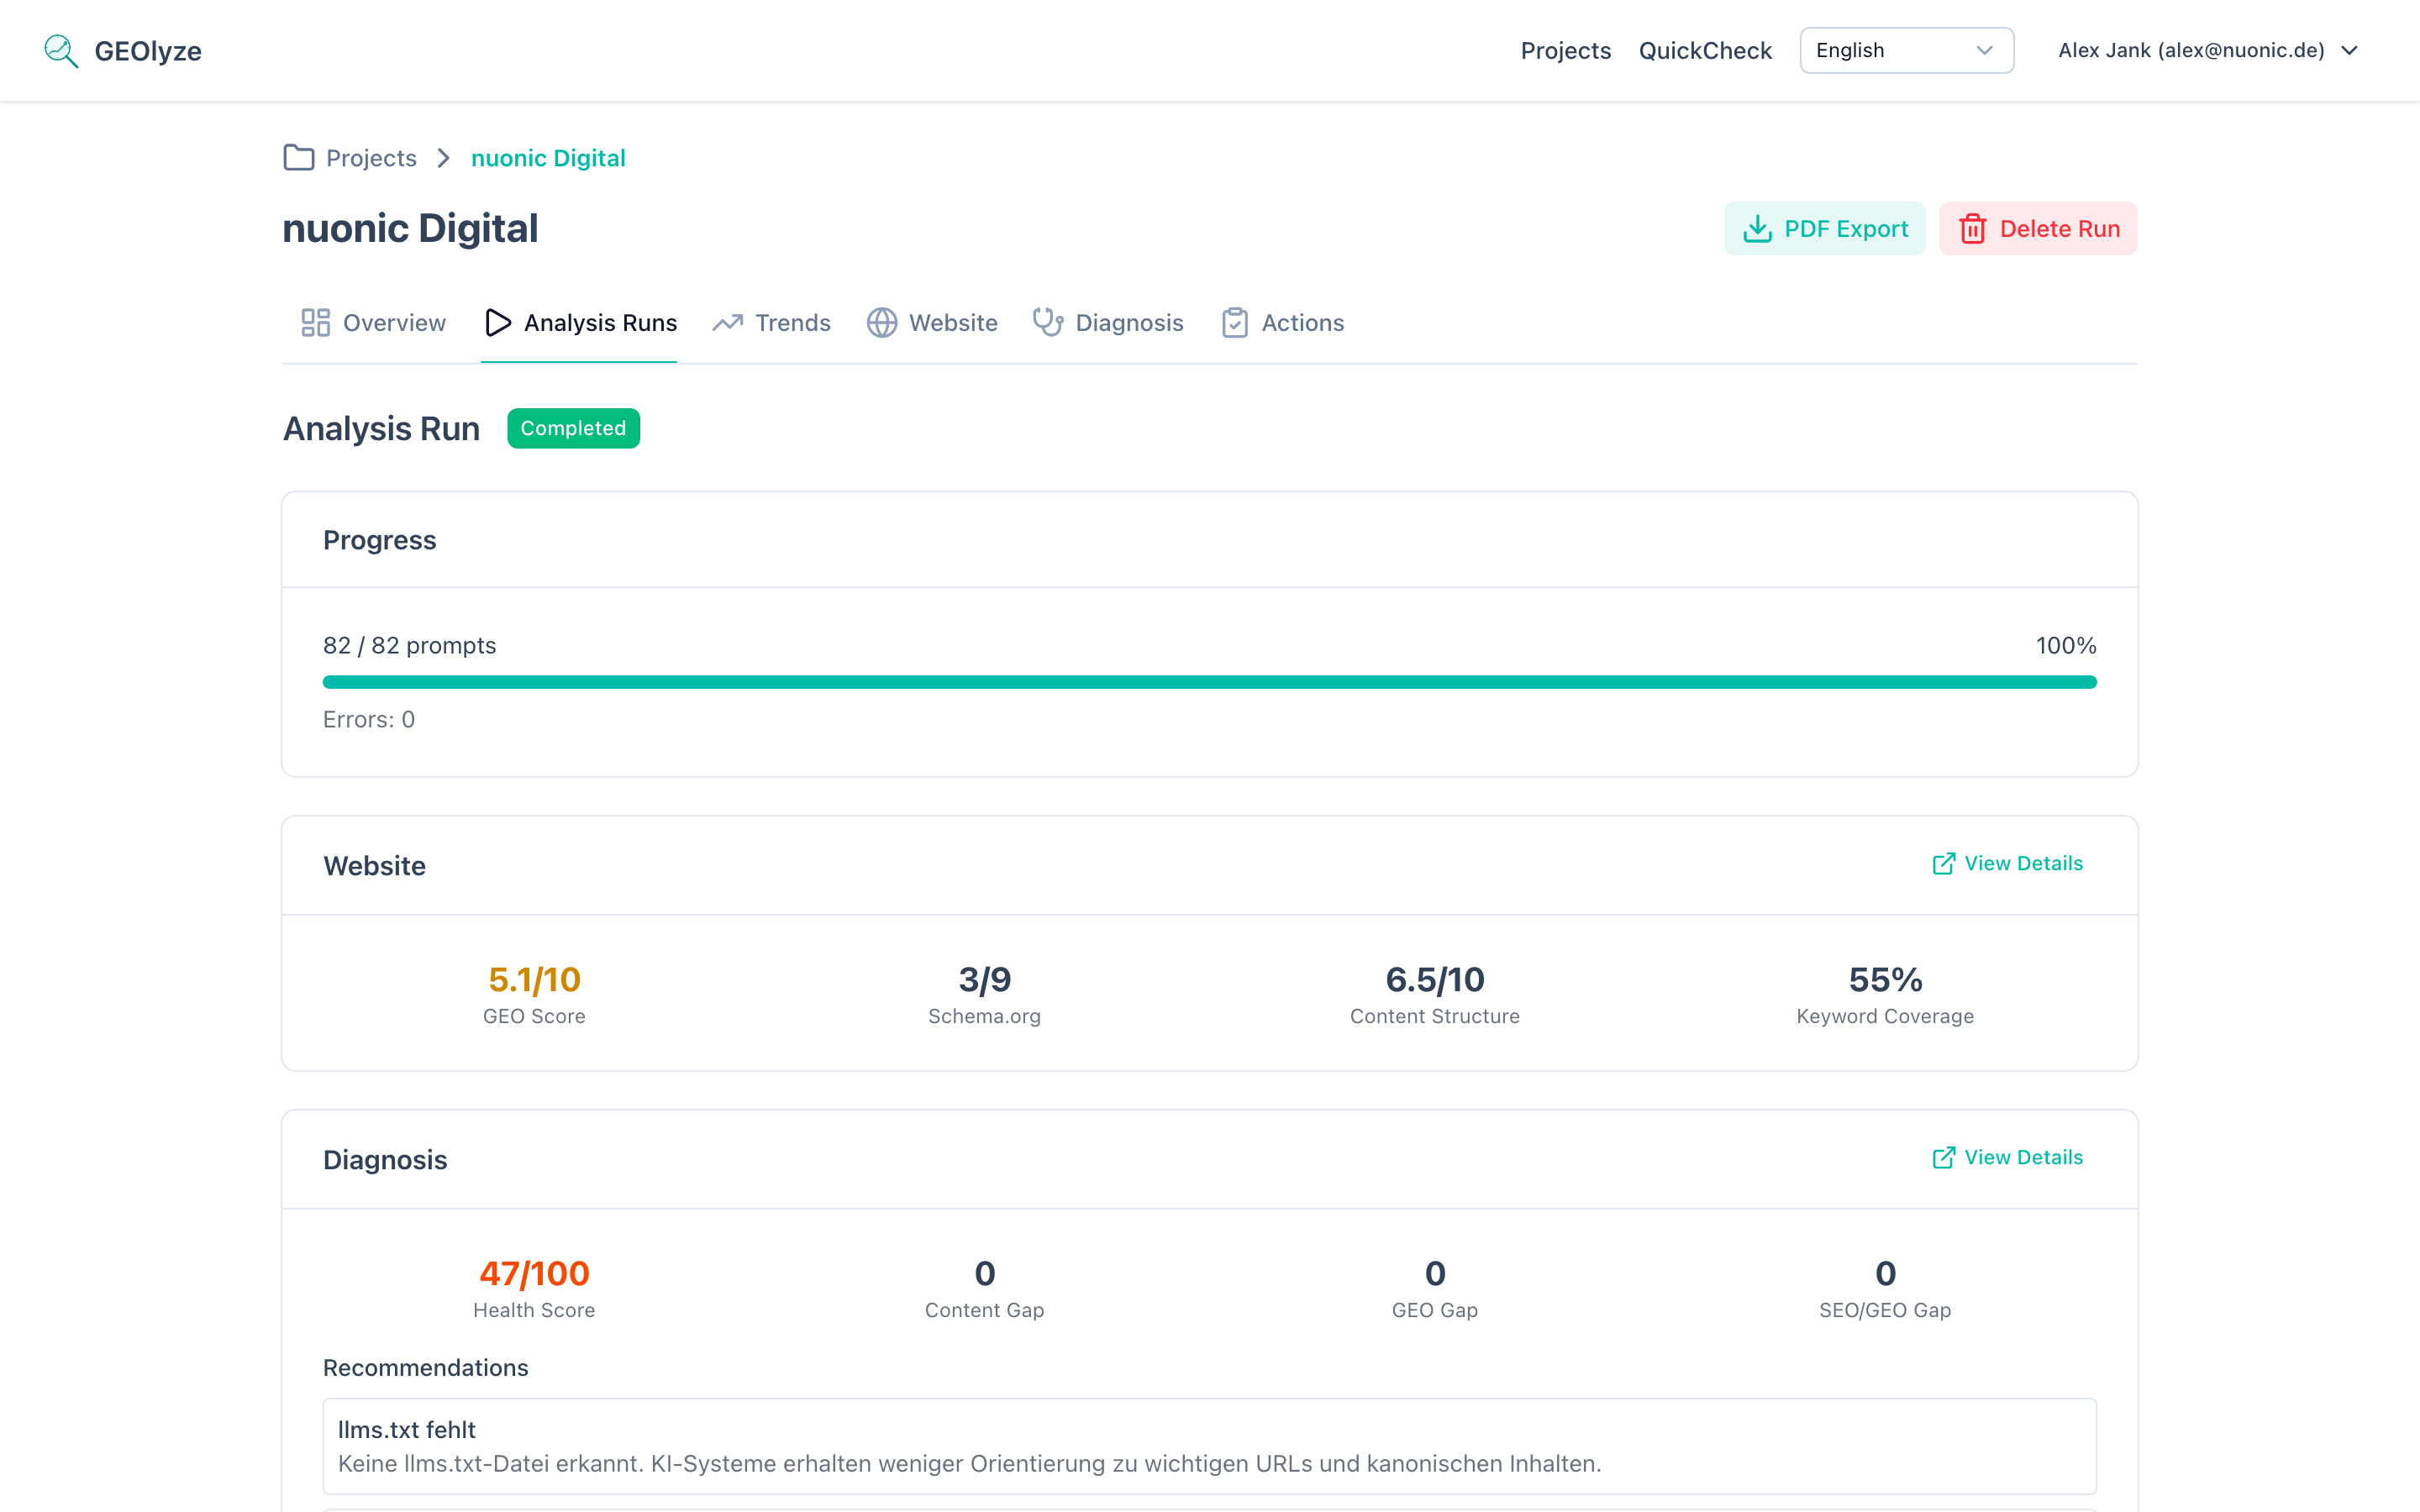The width and height of the screenshot is (2420, 1512).
Task: Open the QuickCheck menu item
Action: coord(1705,50)
